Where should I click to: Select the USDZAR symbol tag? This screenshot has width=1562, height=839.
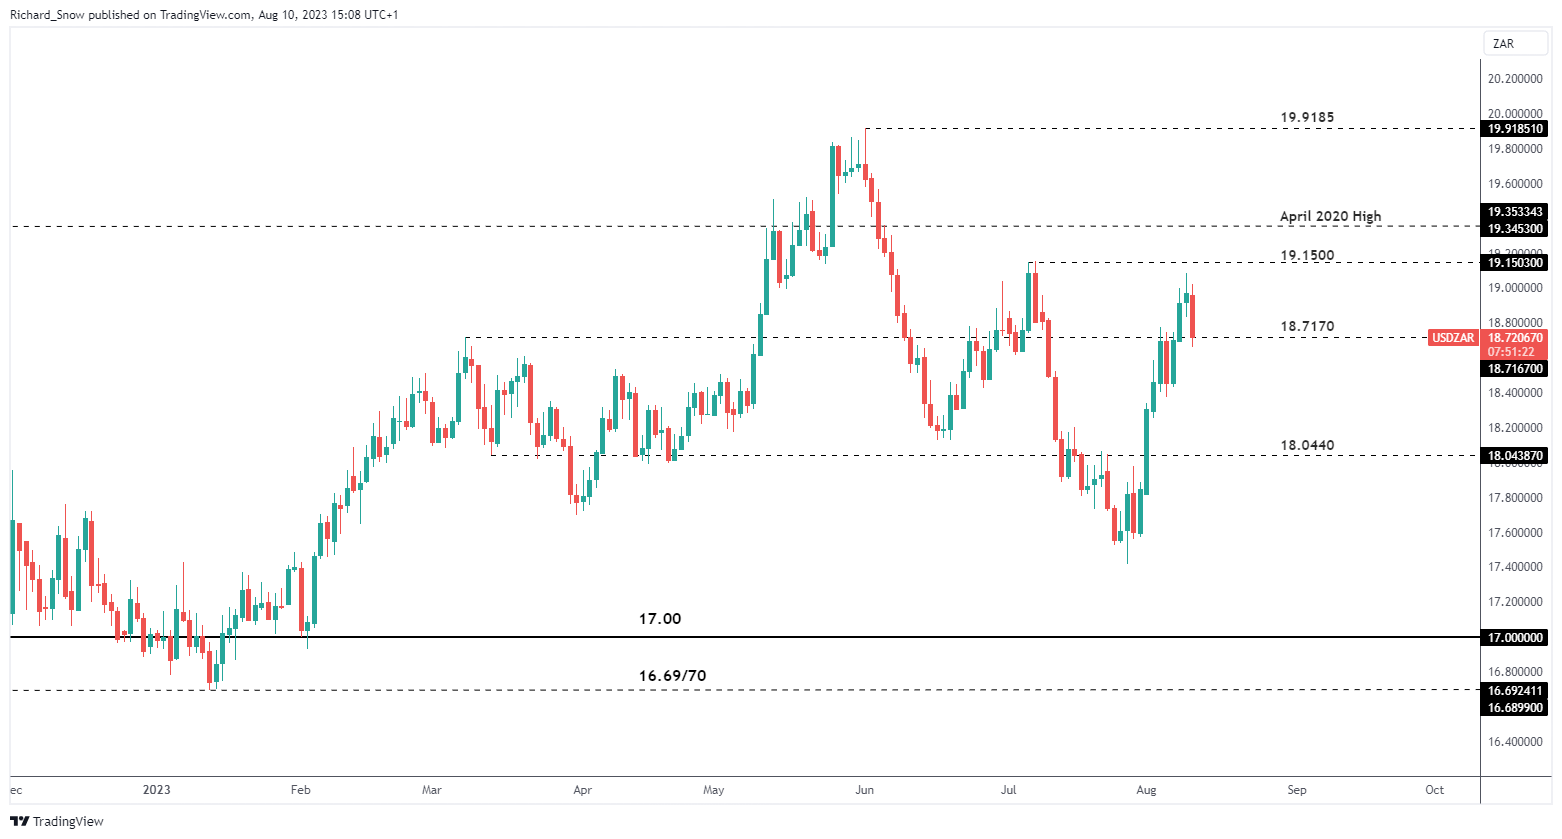1453,338
